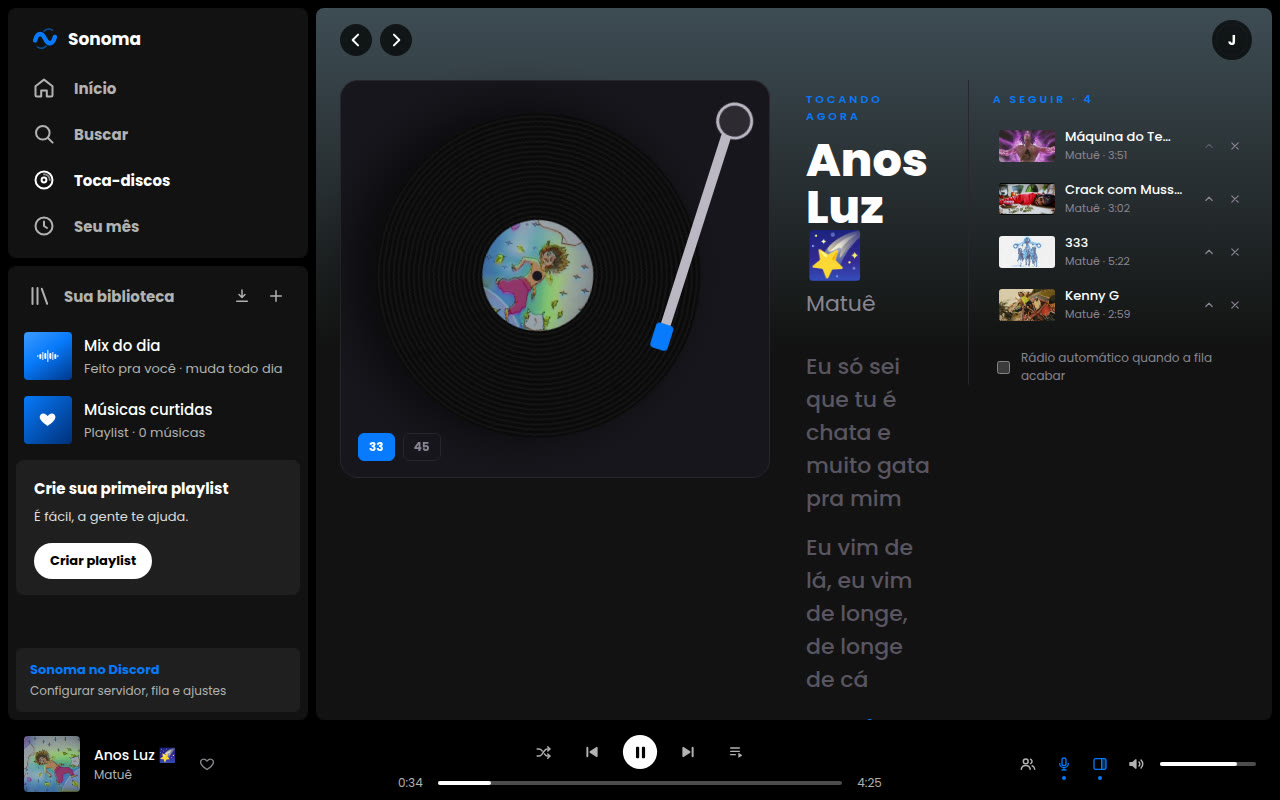This screenshot has width=1280, height=800.
Task: Seek within the song progress bar
Action: pyautogui.click(x=640, y=783)
